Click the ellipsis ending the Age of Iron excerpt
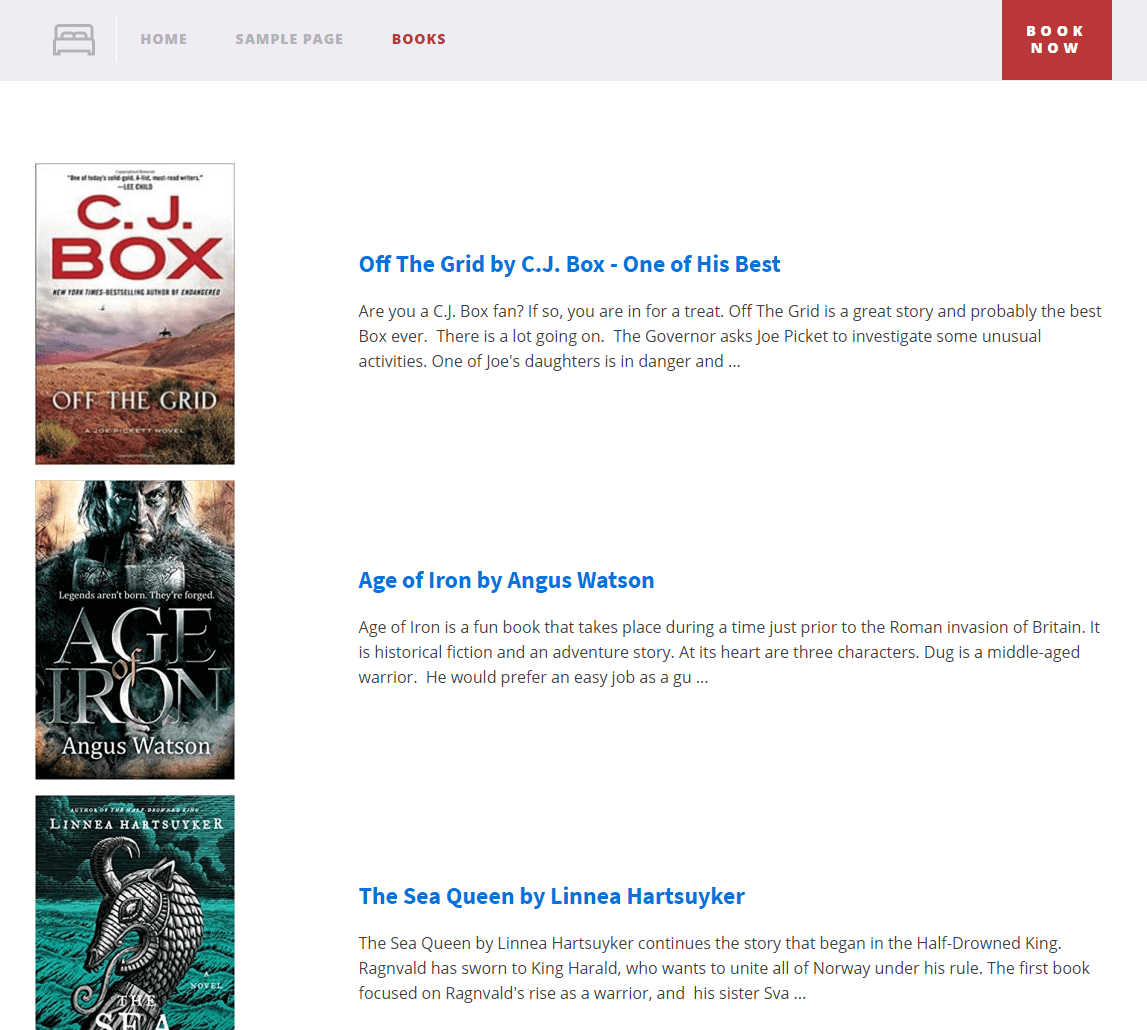This screenshot has width=1147, height=1030. [703, 677]
